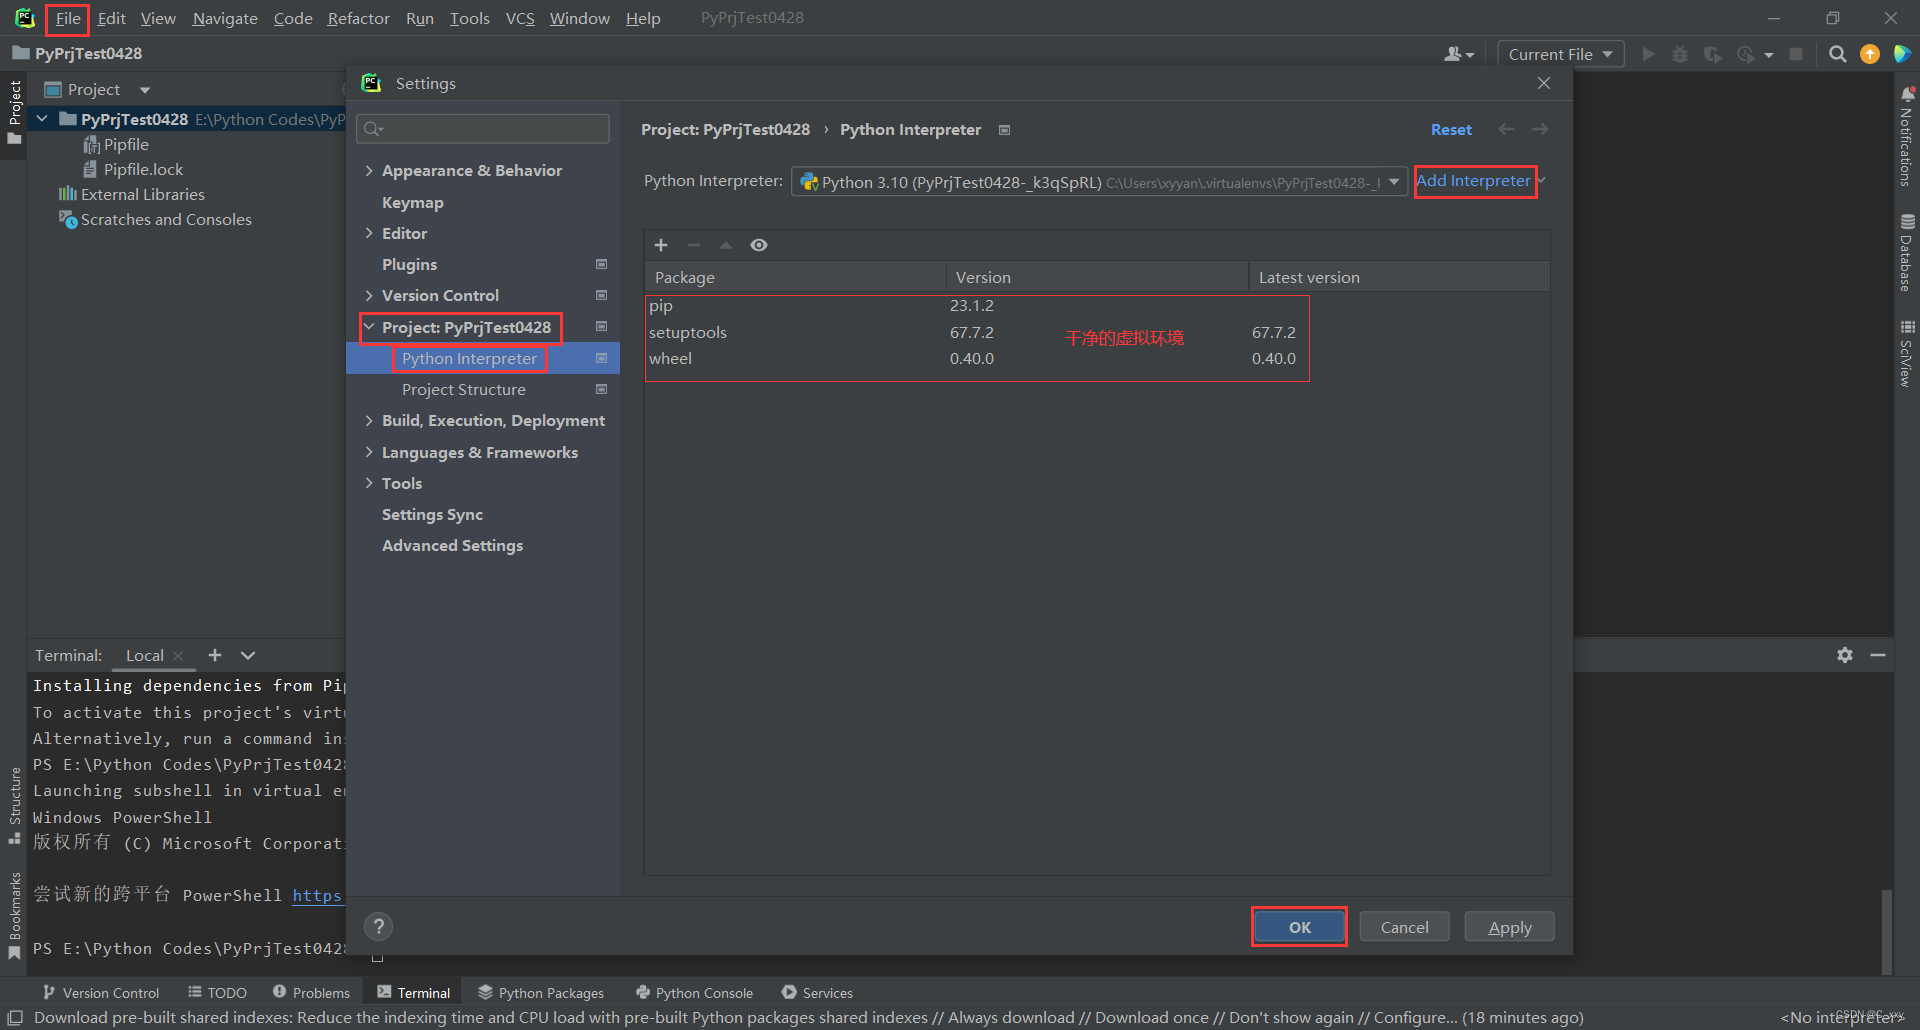Click the Debug bug icon in toolbar
Screen dimensions: 1920x1030
tap(1680, 54)
